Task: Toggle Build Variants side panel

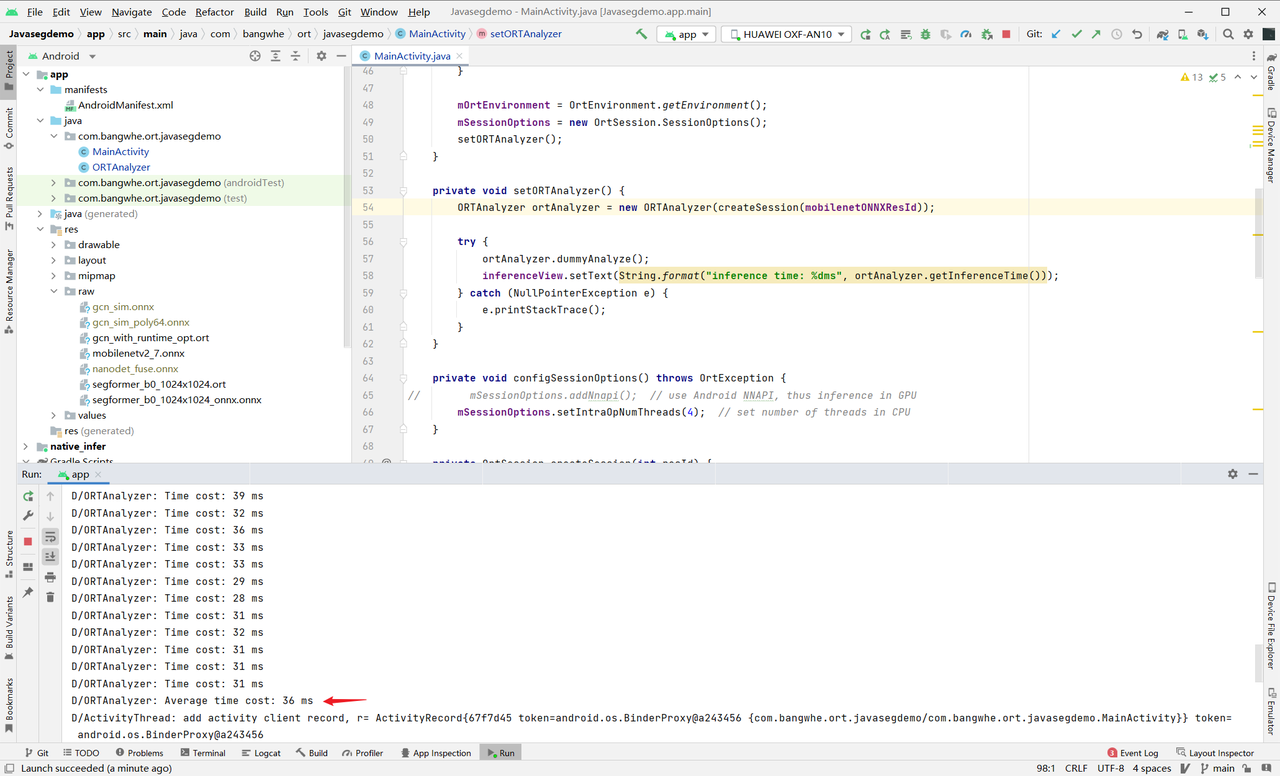Action: click(9, 628)
